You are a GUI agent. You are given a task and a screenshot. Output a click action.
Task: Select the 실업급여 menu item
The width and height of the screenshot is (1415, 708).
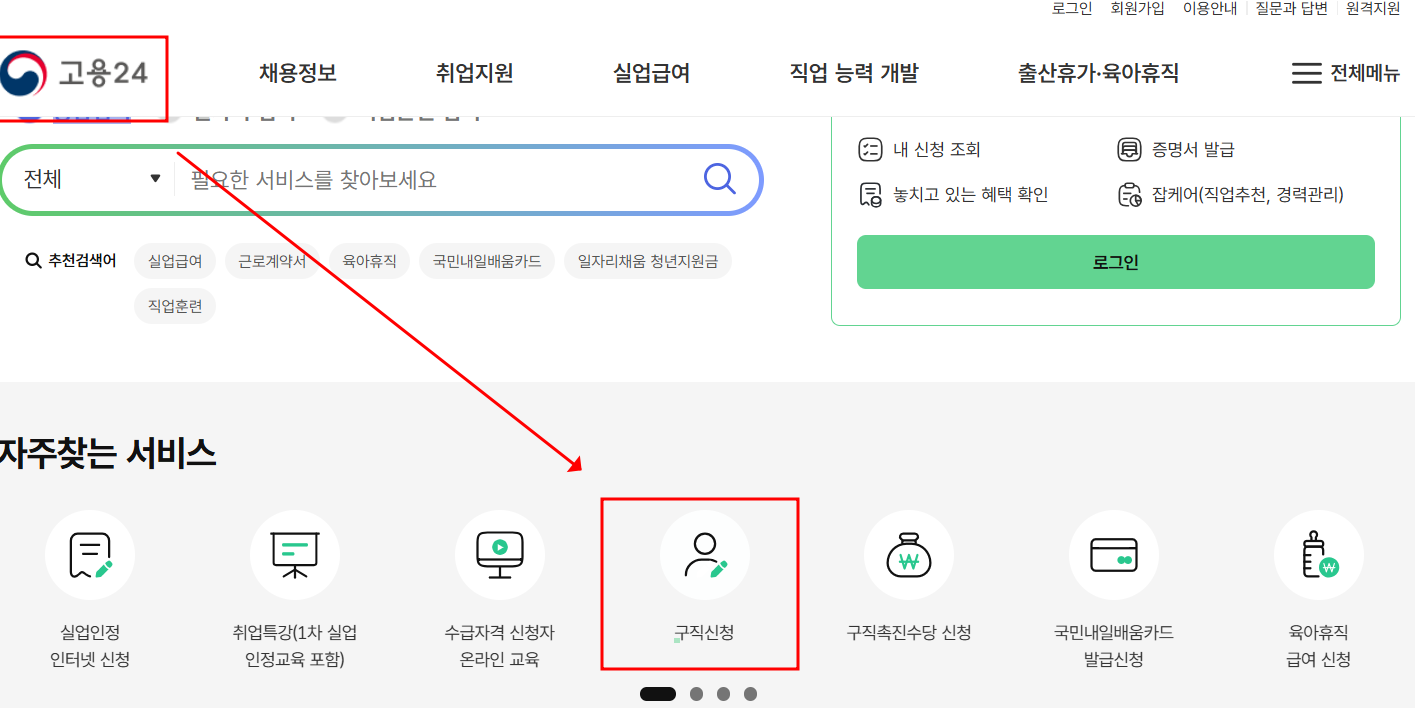coord(650,72)
